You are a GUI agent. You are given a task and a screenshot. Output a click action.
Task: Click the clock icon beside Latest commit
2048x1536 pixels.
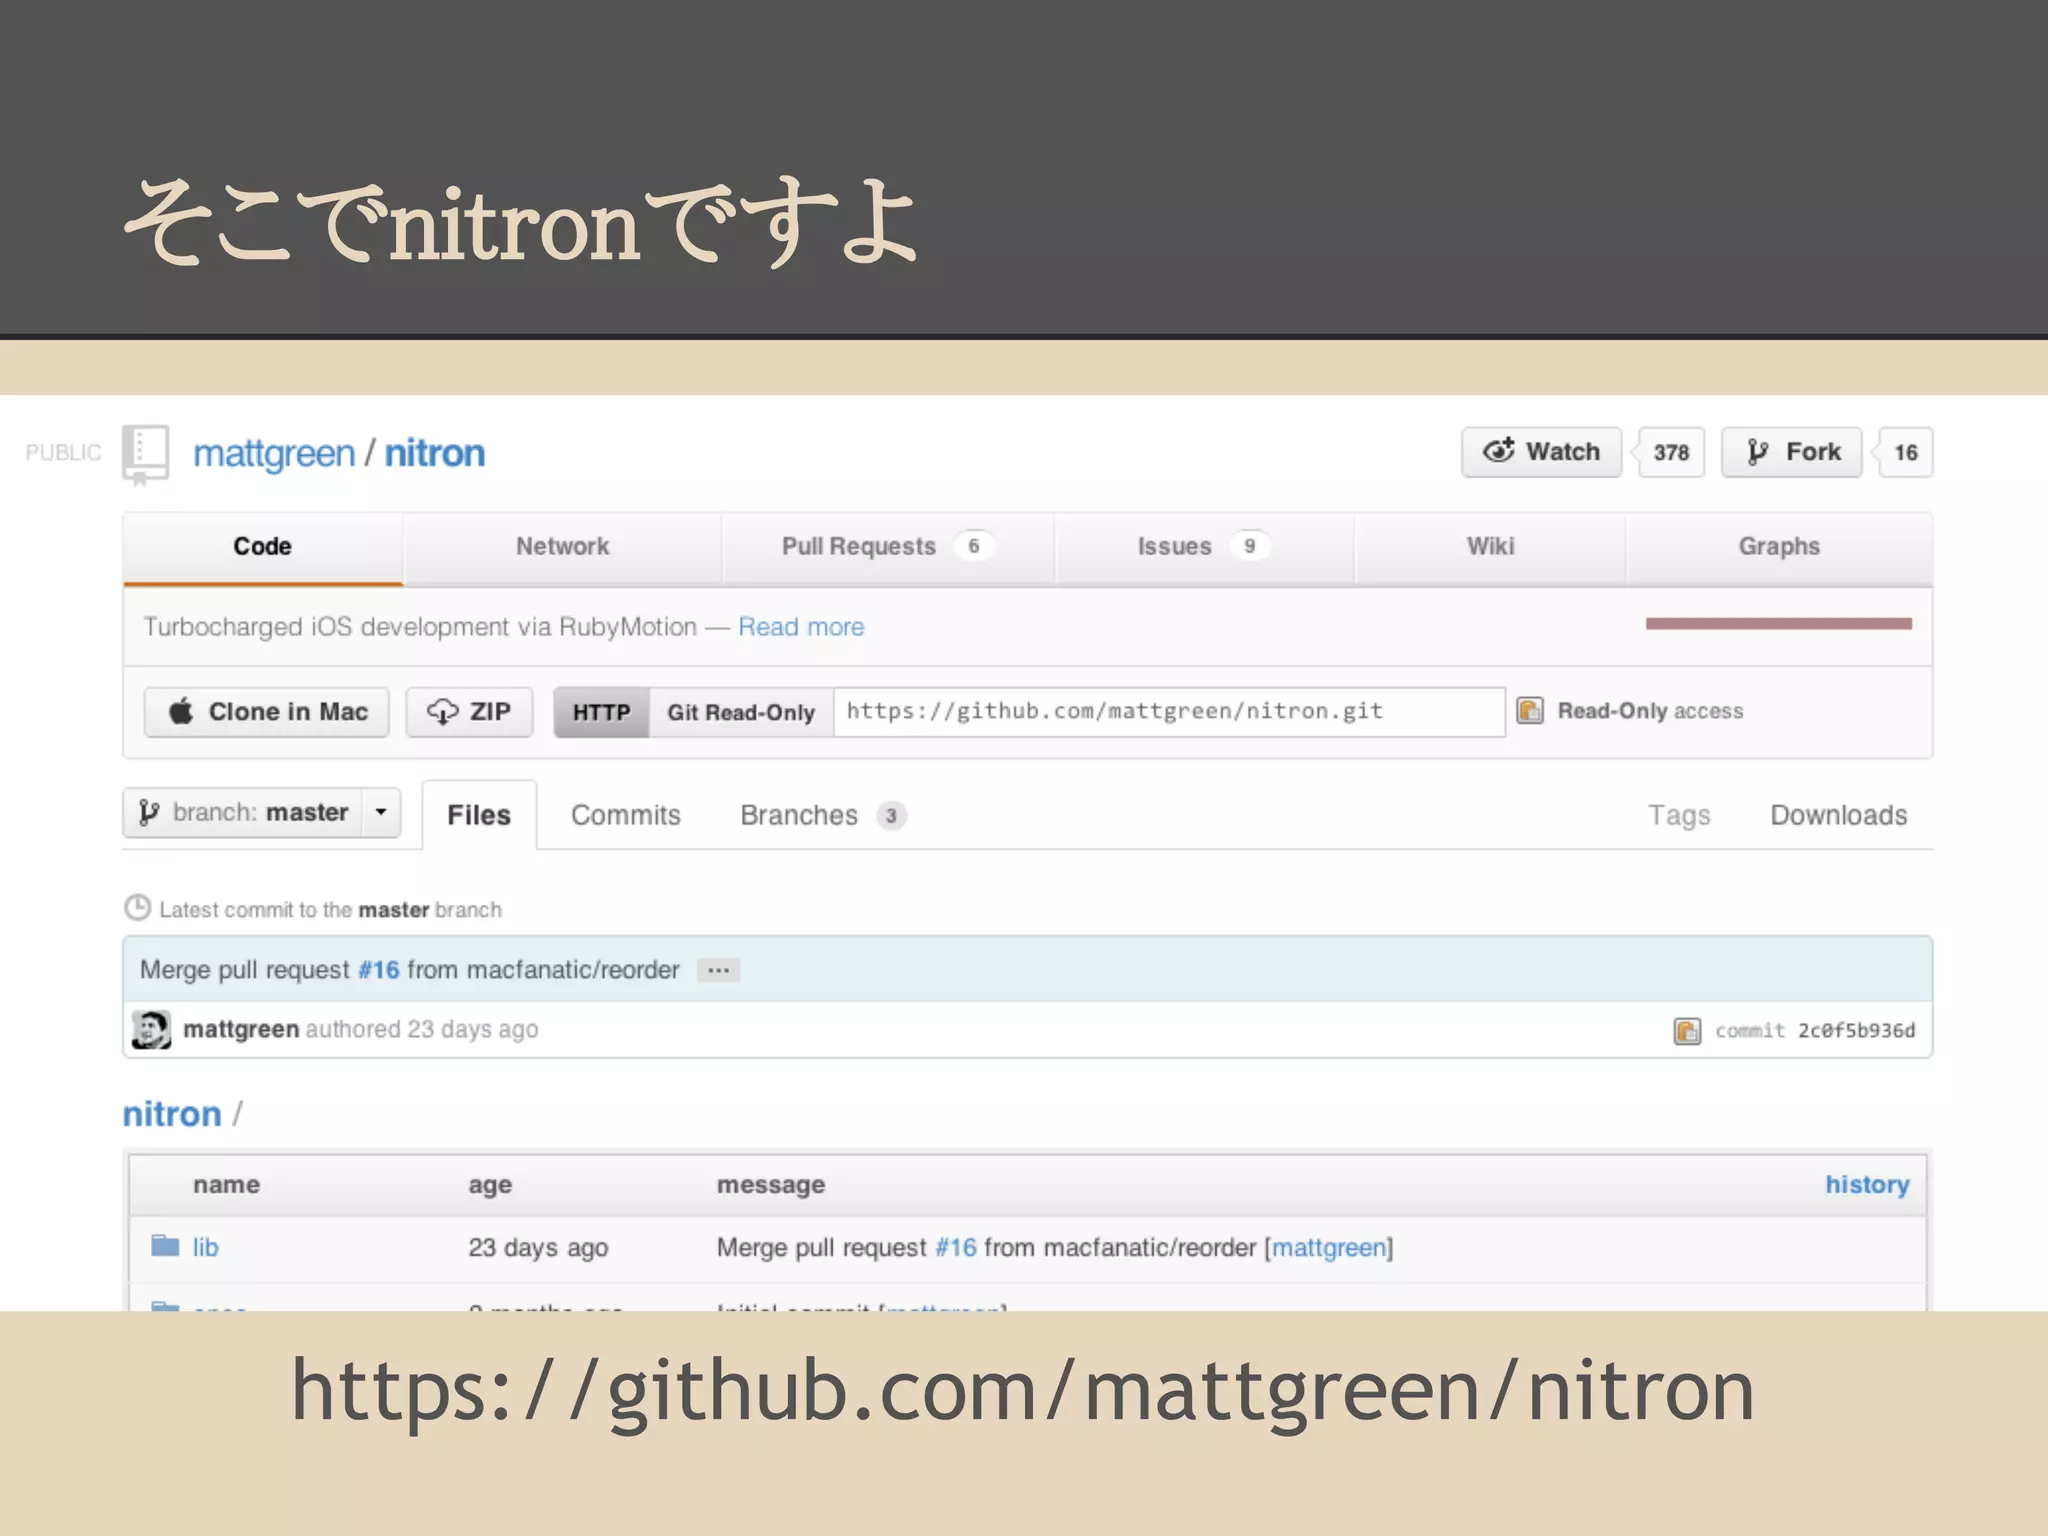(x=137, y=908)
